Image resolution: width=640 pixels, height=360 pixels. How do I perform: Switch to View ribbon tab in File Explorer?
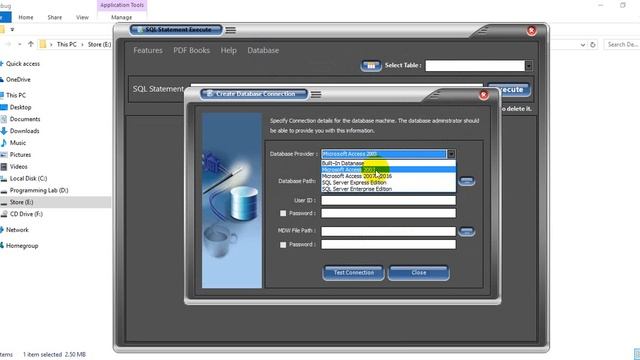(x=82, y=18)
